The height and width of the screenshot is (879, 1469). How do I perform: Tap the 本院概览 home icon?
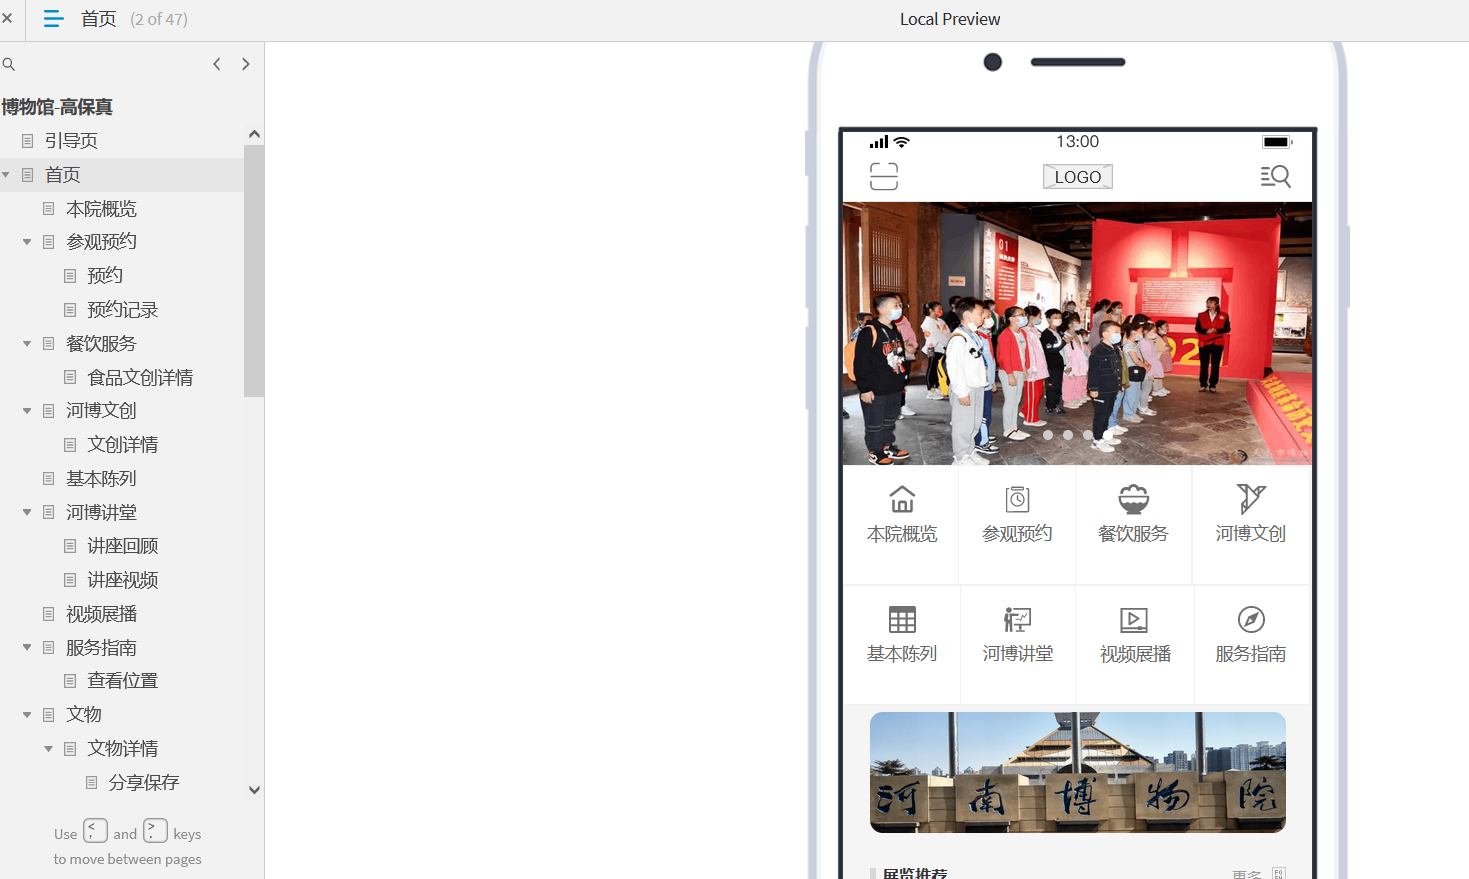click(x=902, y=498)
